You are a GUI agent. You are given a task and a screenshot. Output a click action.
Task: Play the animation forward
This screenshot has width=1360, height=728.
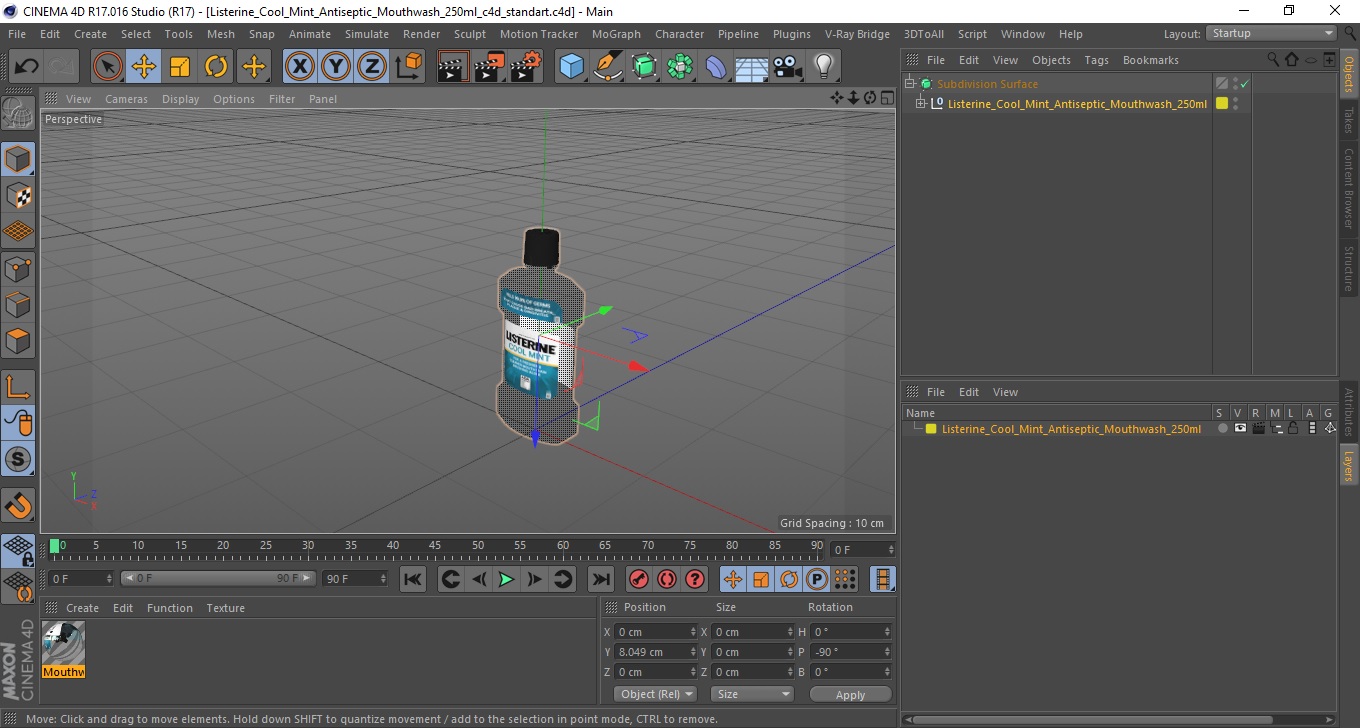click(x=506, y=579)
